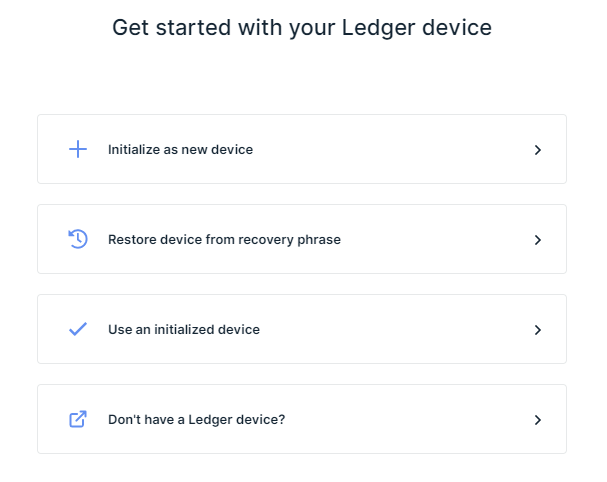Click the Get started with your Ledger heading
This screenshot has height=482, width=607.
pyautogui.click(x=302, y=28)
